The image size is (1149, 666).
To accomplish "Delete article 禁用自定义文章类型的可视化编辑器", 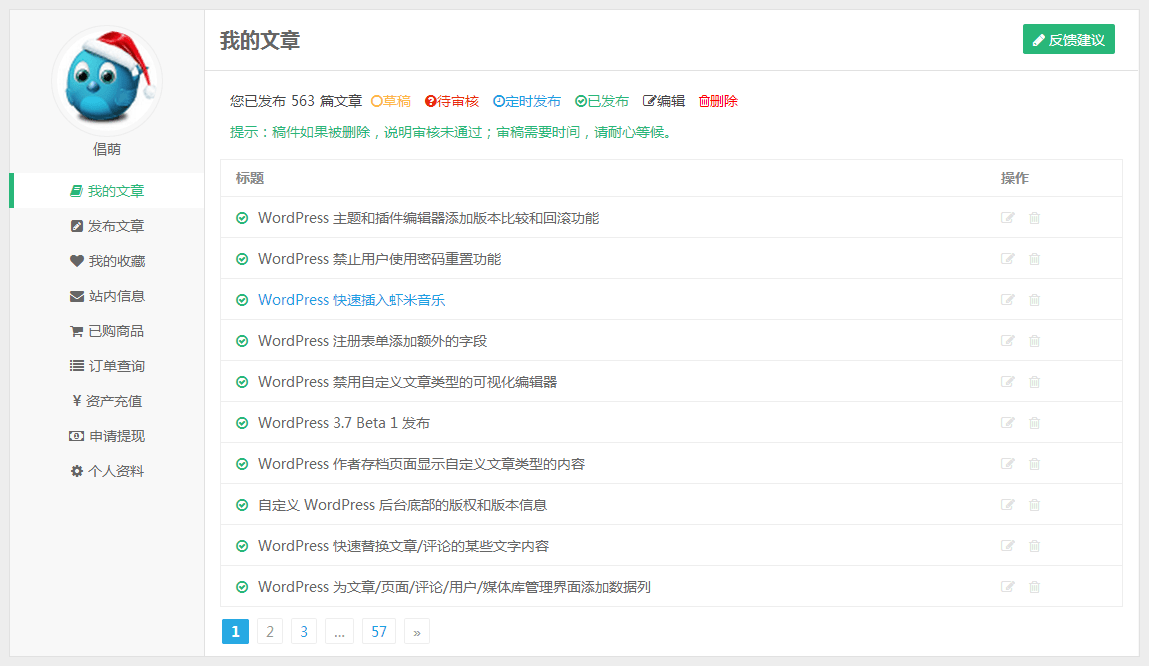I will pos(1034,382).
